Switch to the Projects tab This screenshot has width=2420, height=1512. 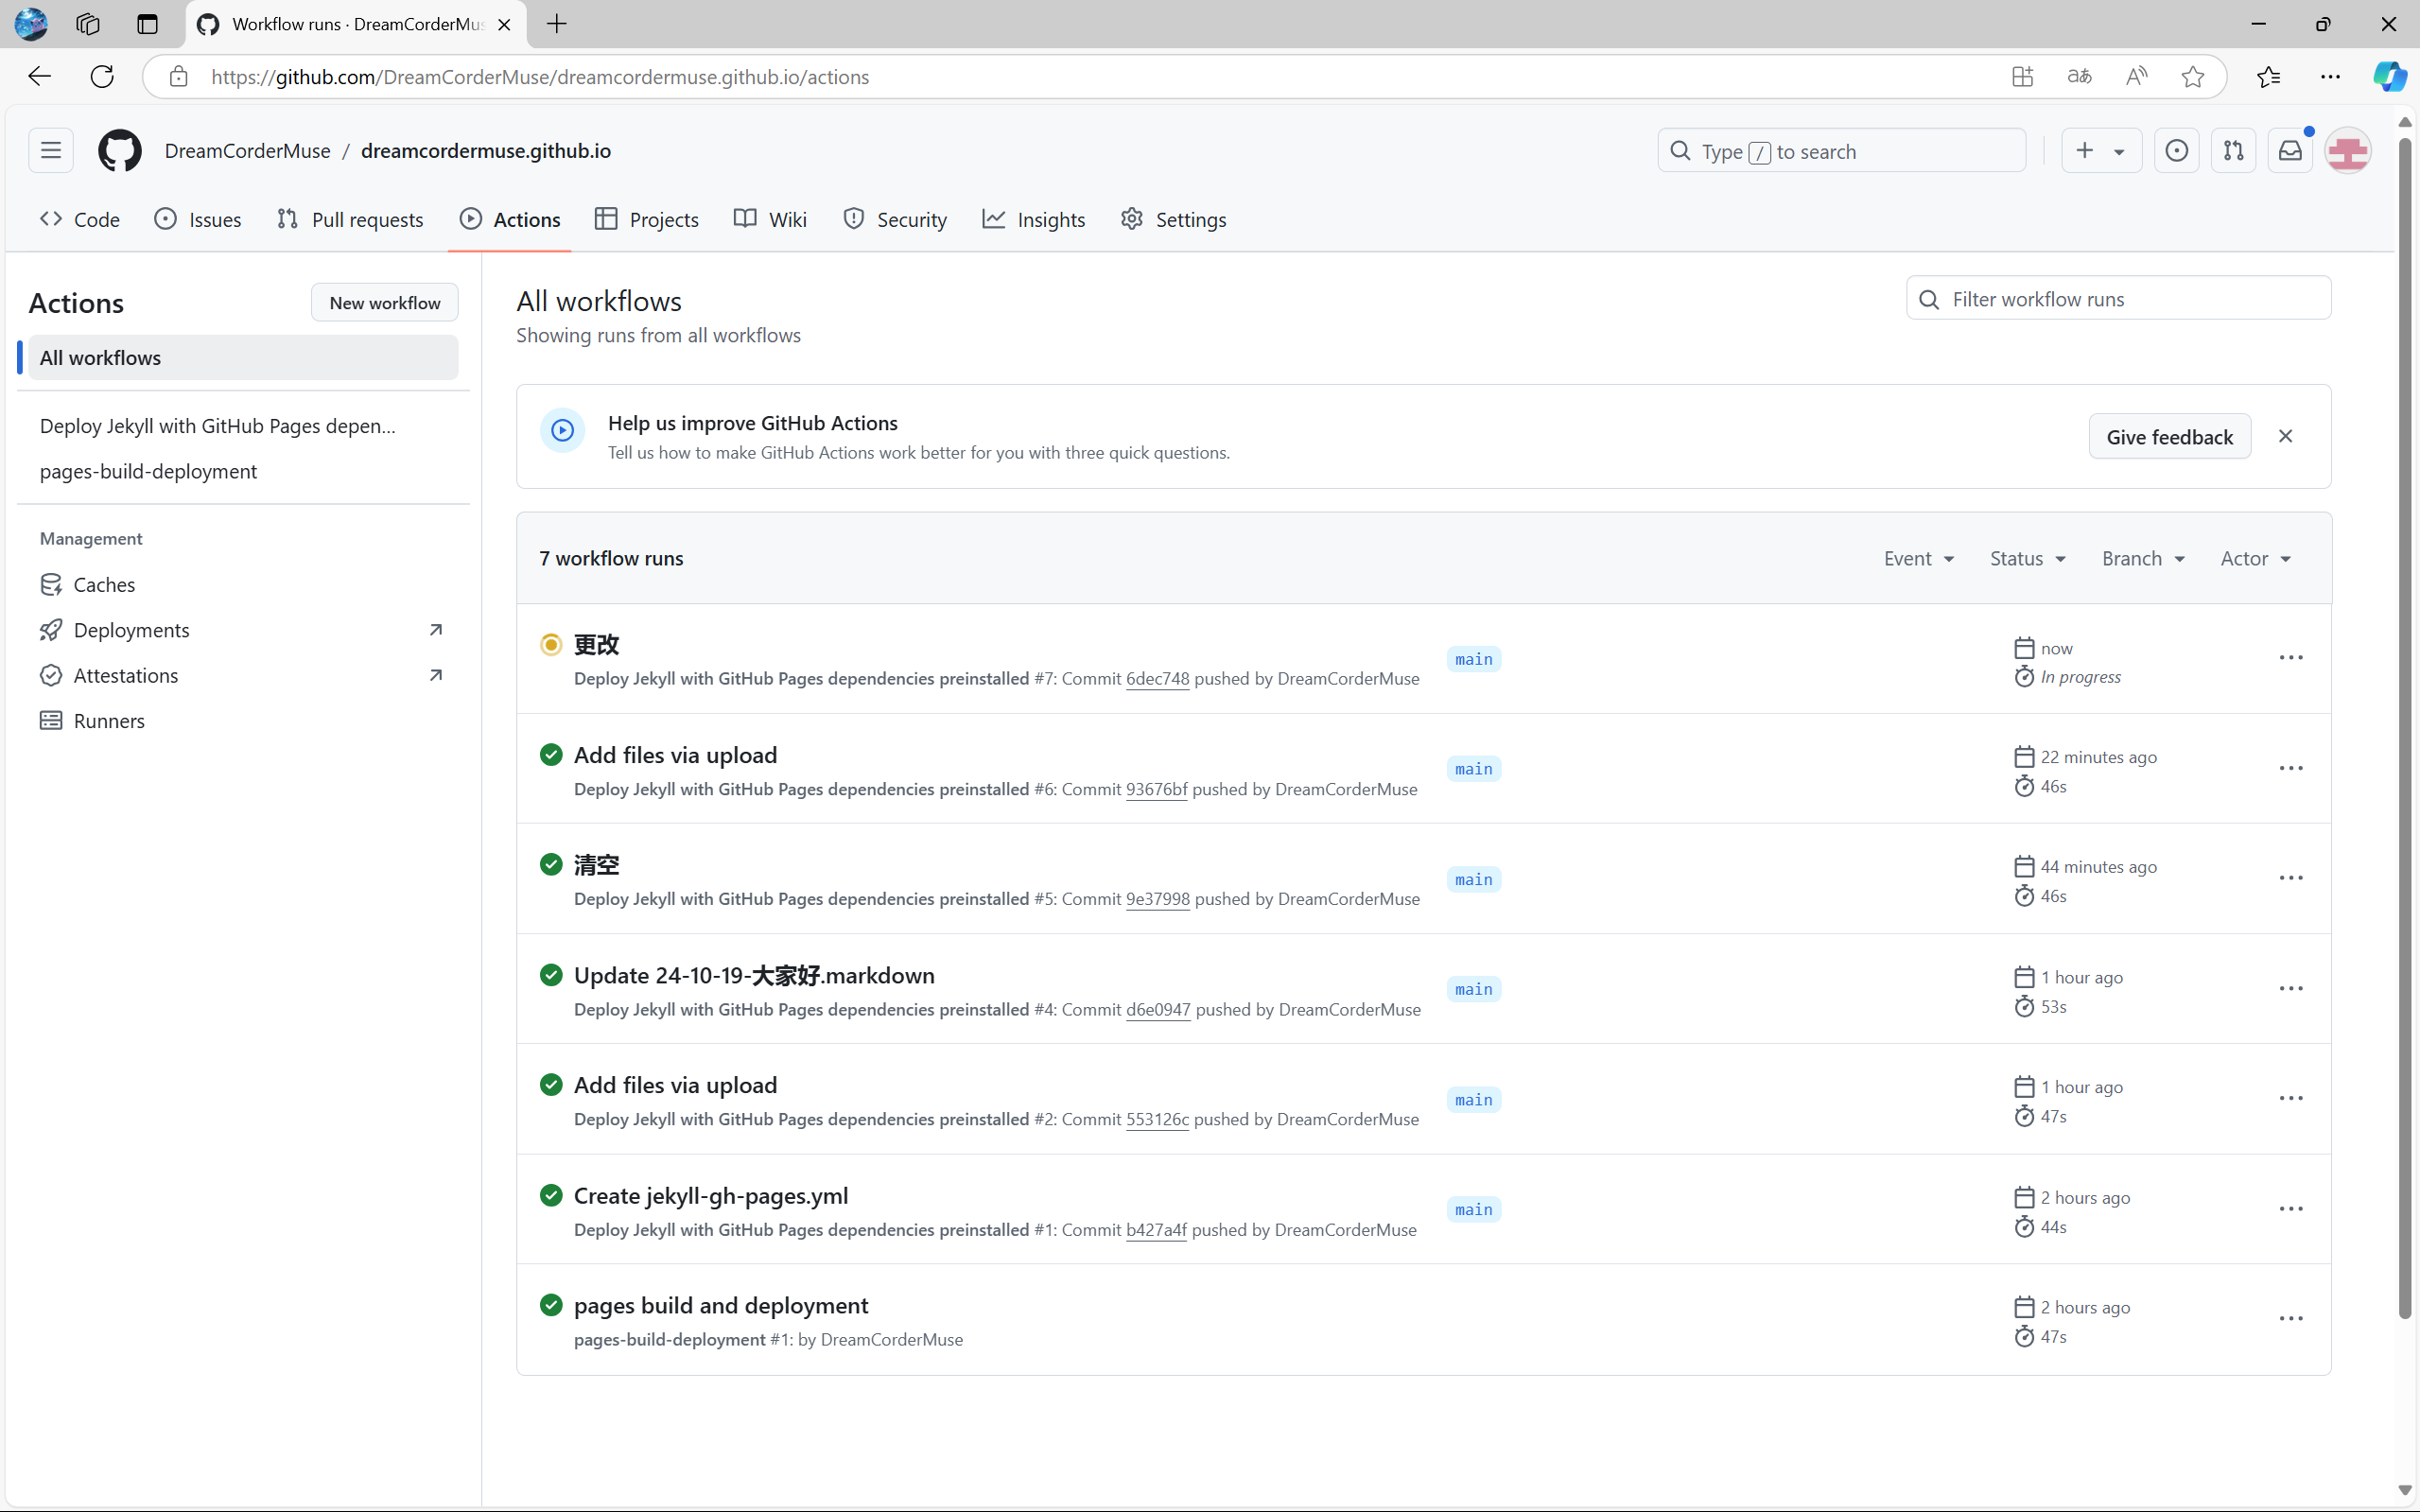[x=646, y=219]
